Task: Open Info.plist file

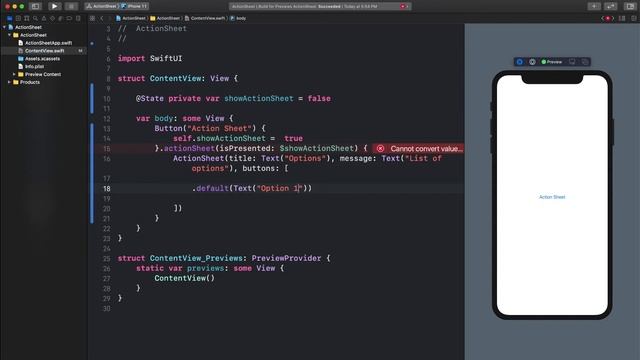Action: [34, 67]
